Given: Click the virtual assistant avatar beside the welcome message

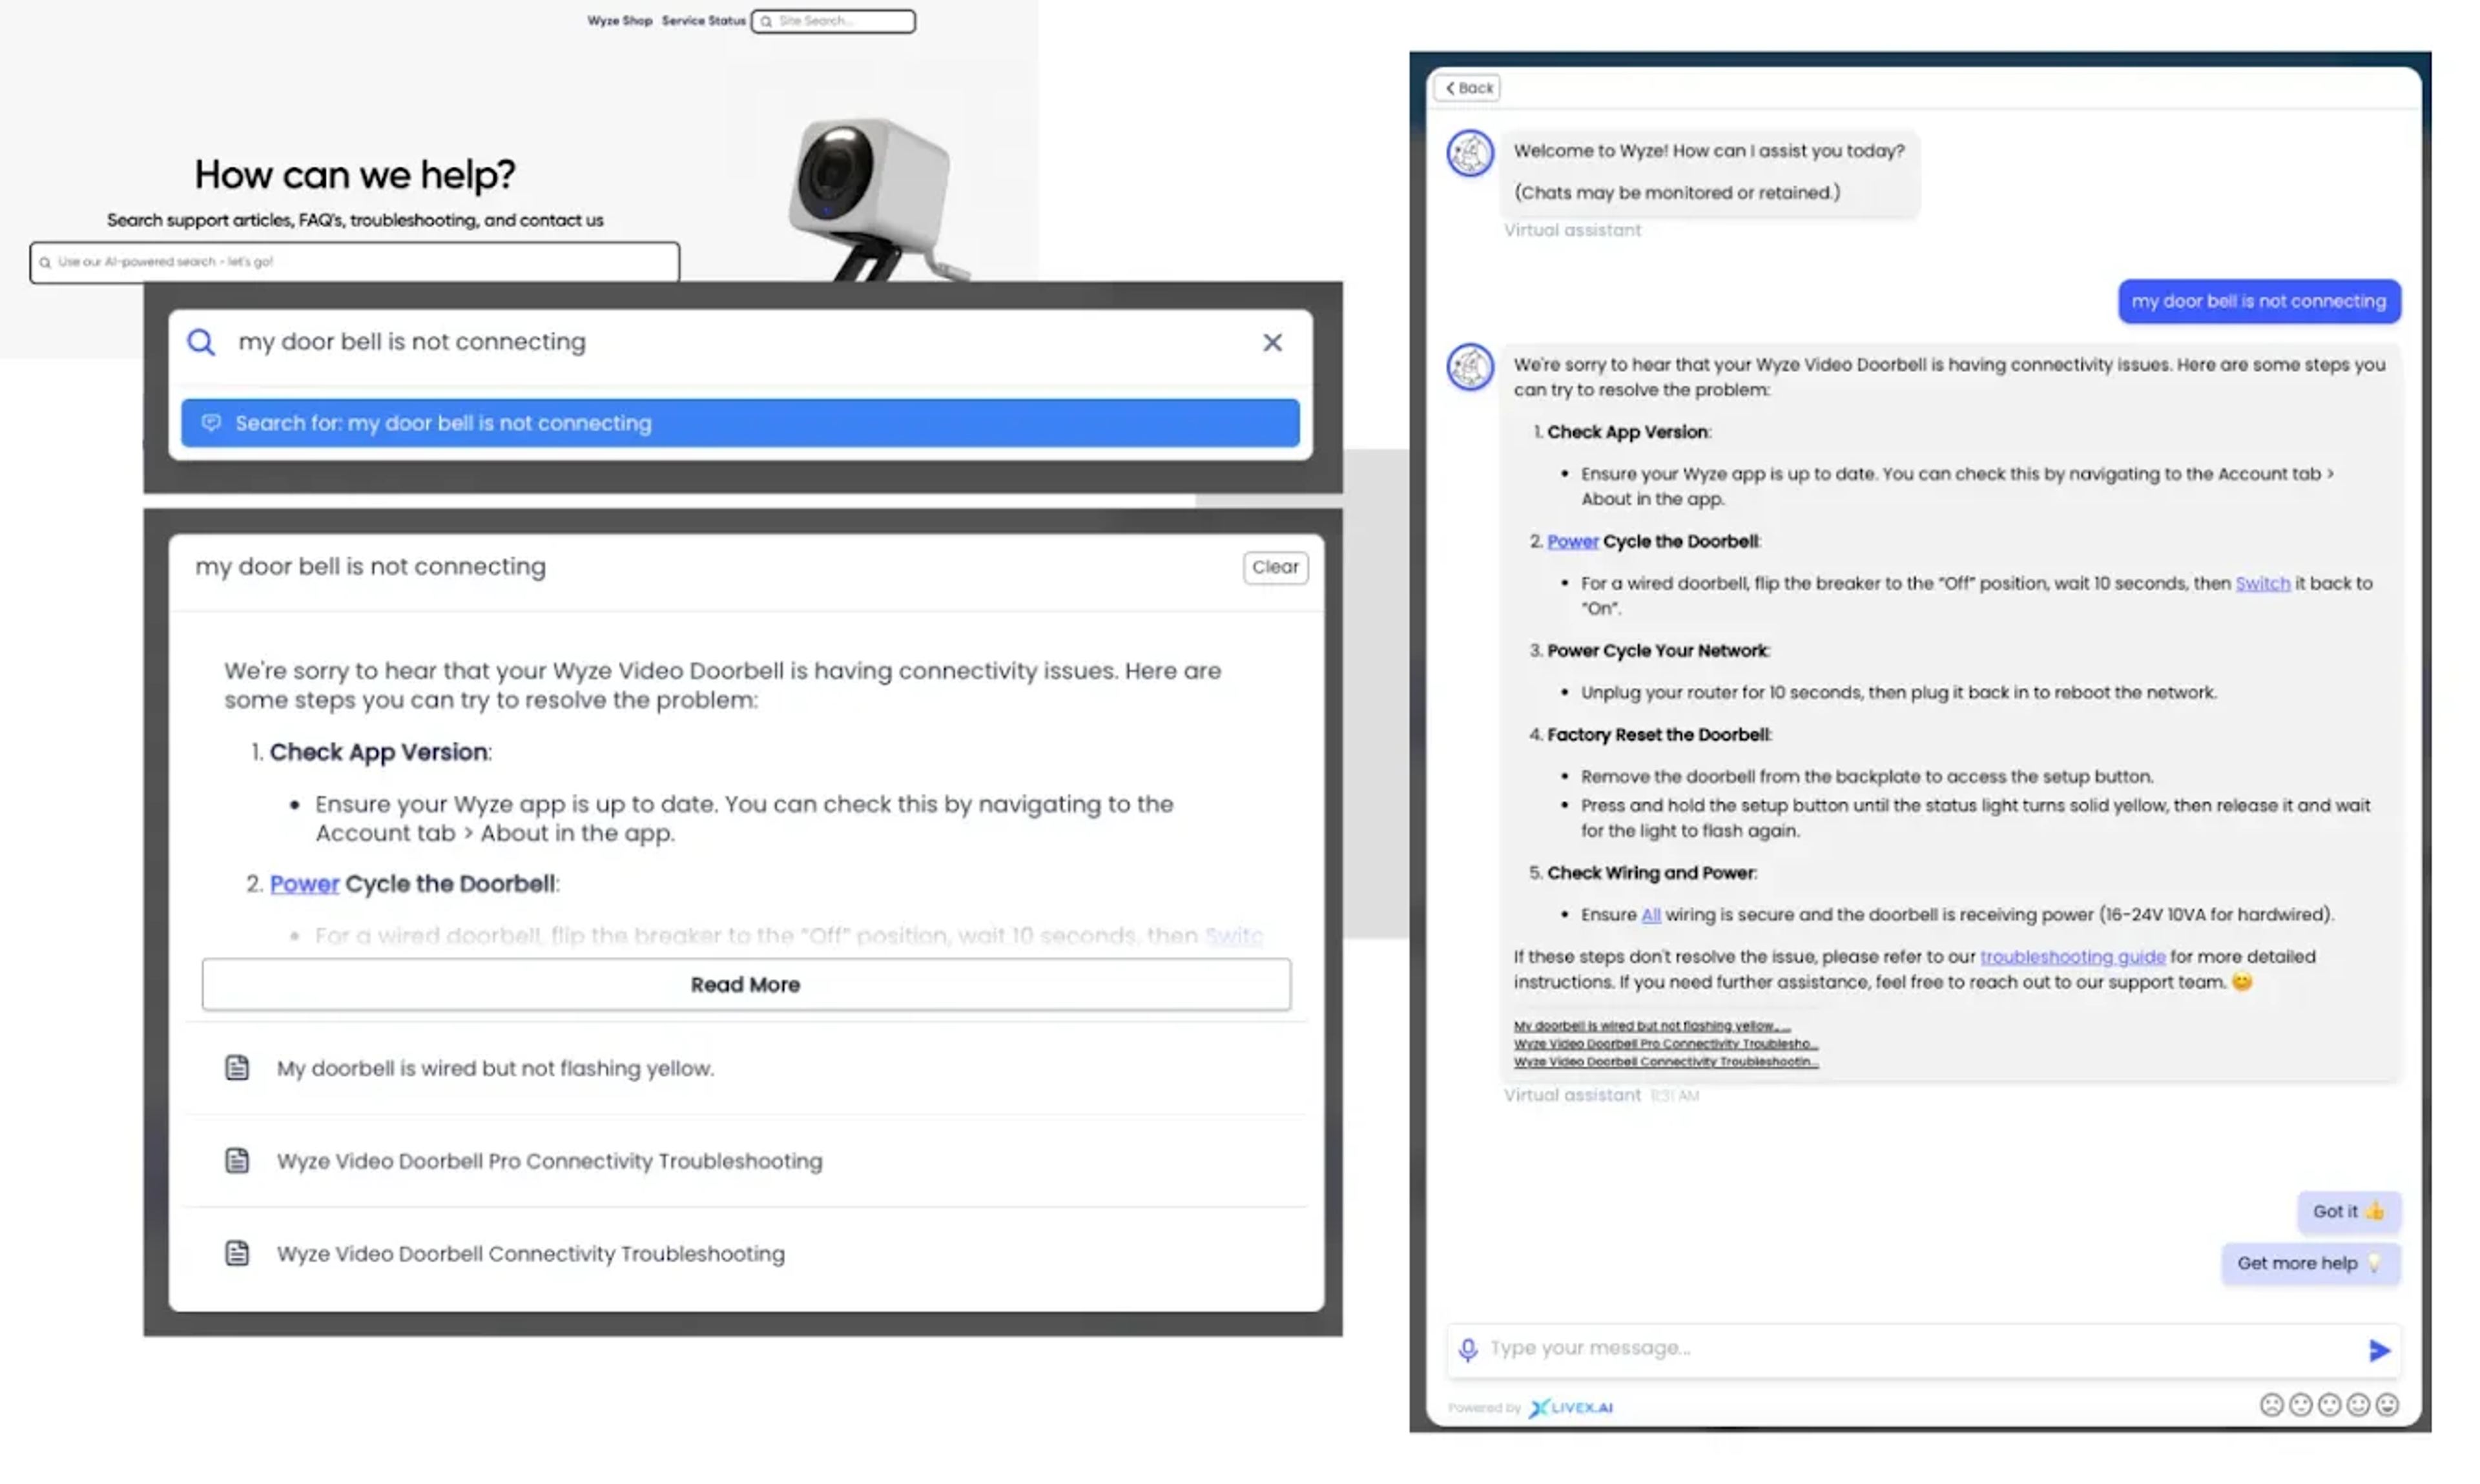Looking at the screenshot, I should [1470, 153].
